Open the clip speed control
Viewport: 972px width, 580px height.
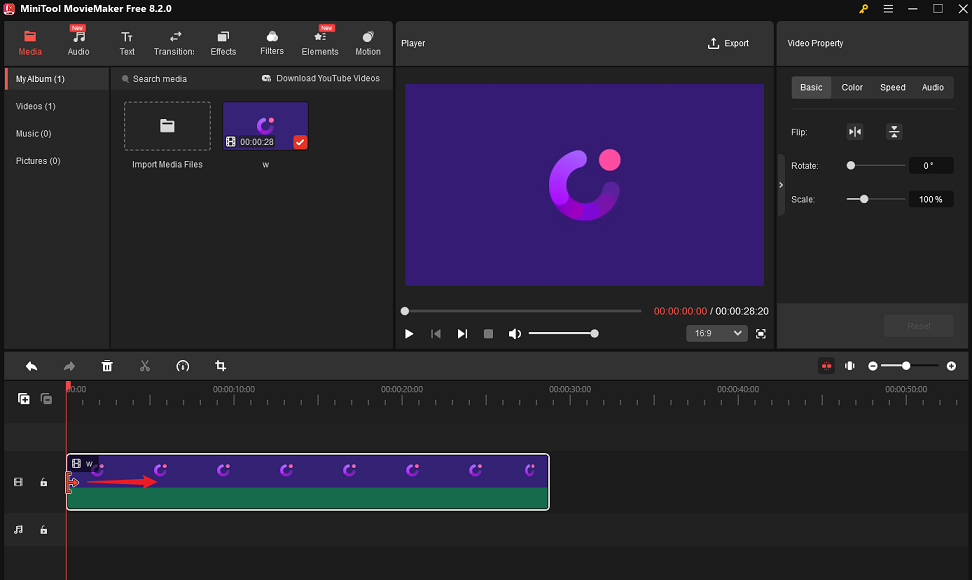point(182,366)
